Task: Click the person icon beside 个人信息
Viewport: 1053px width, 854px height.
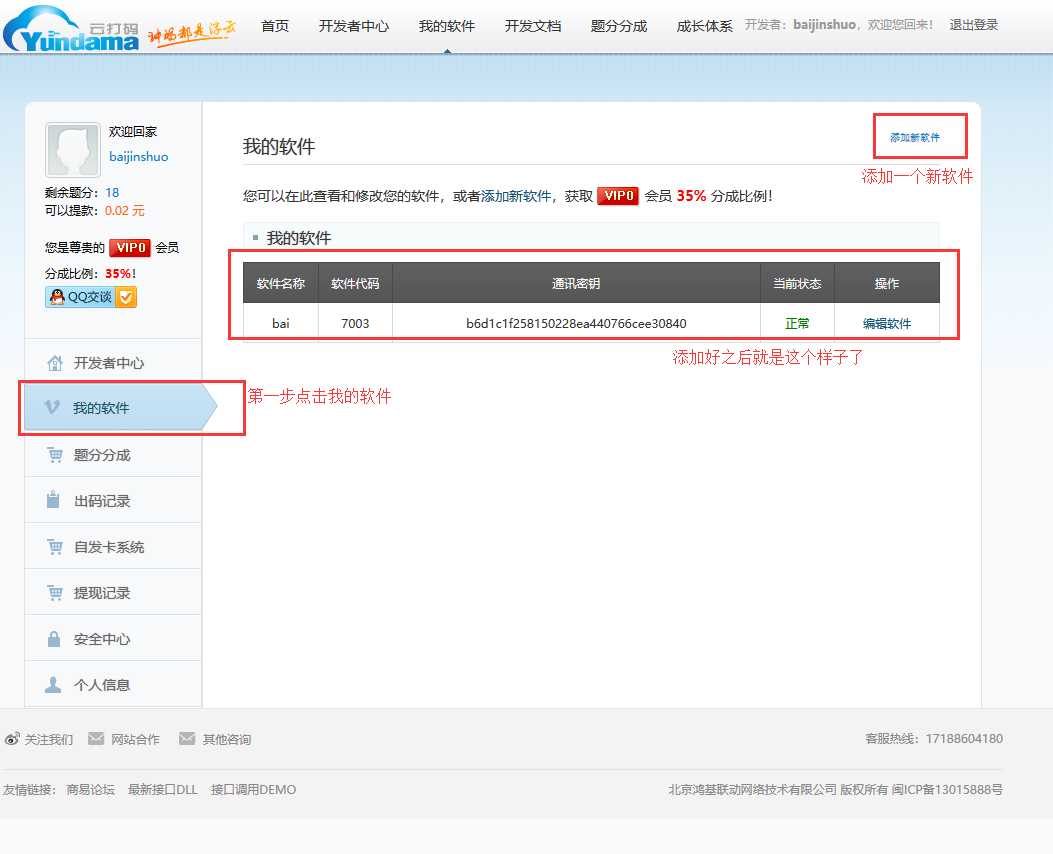Action: [x=53, y=684]
